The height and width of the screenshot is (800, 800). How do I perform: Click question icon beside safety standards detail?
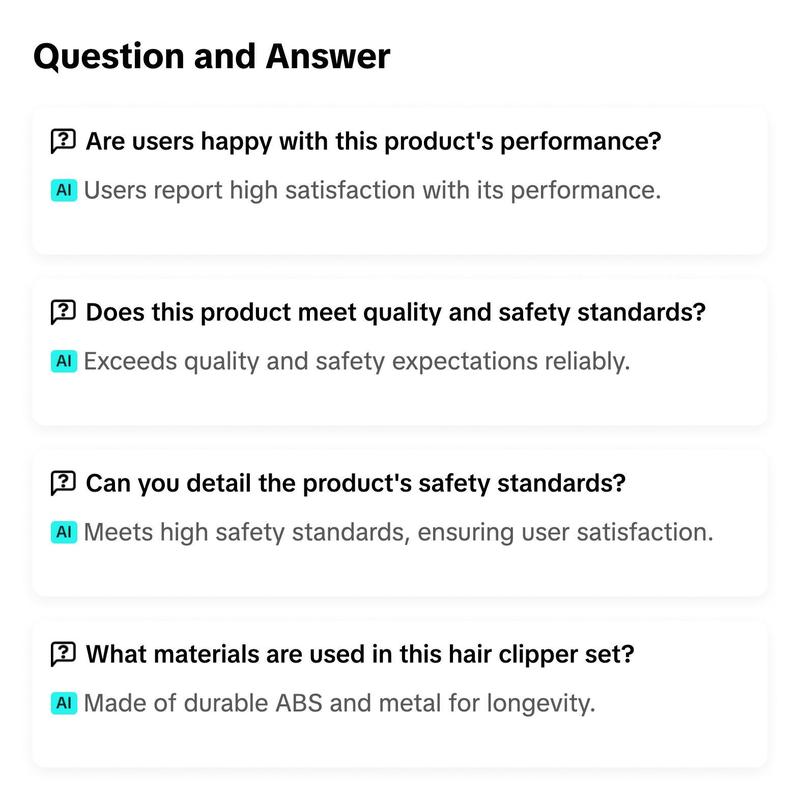(63, 483)
